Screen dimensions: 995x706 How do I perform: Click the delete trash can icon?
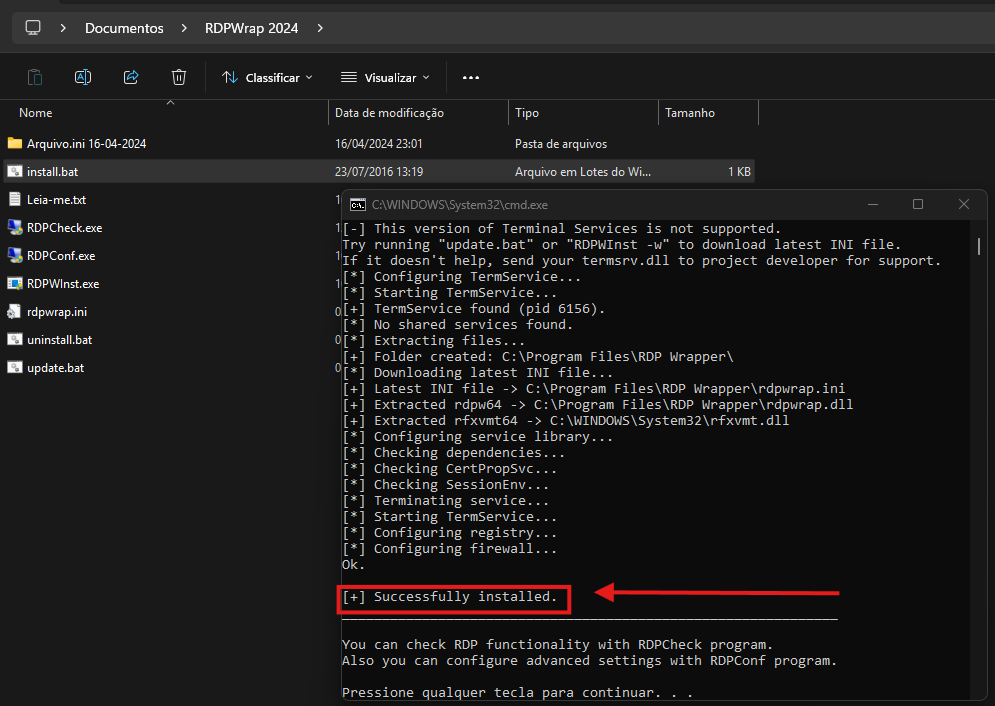(179, 77)
